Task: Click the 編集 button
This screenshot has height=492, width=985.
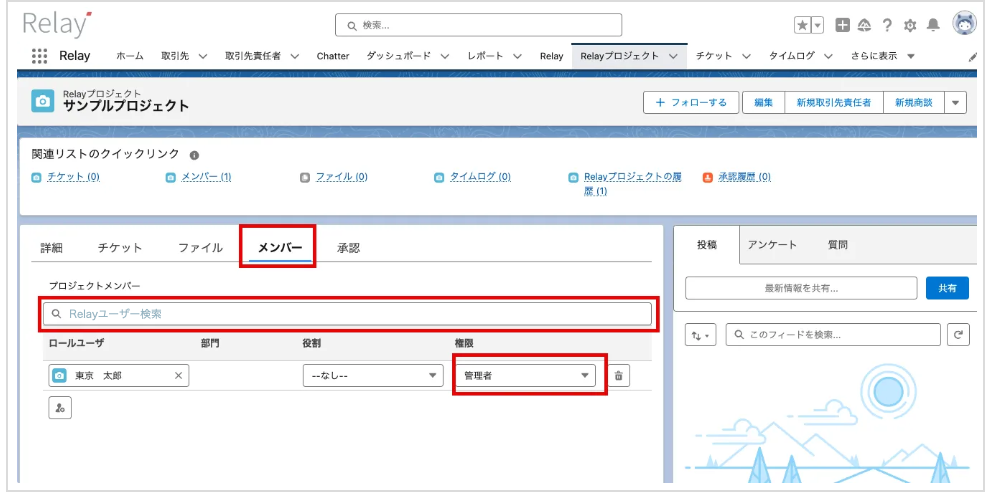Action: coord(763,102)
